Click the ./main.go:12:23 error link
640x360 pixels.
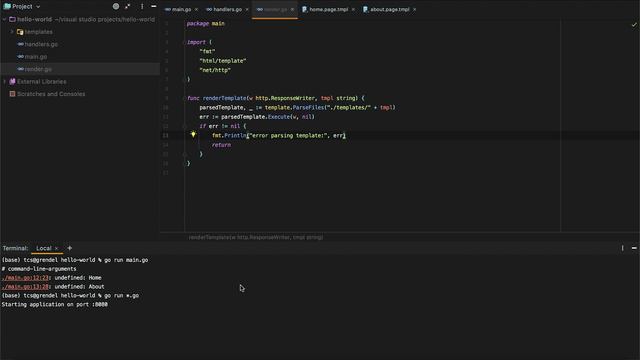pyautogui.click(x=25, y=278)
